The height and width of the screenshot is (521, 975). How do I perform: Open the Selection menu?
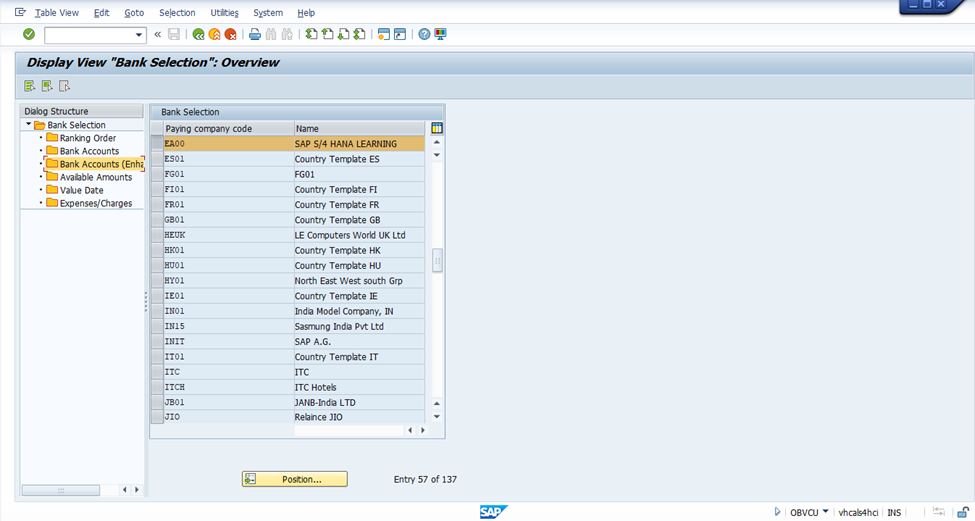177,12
